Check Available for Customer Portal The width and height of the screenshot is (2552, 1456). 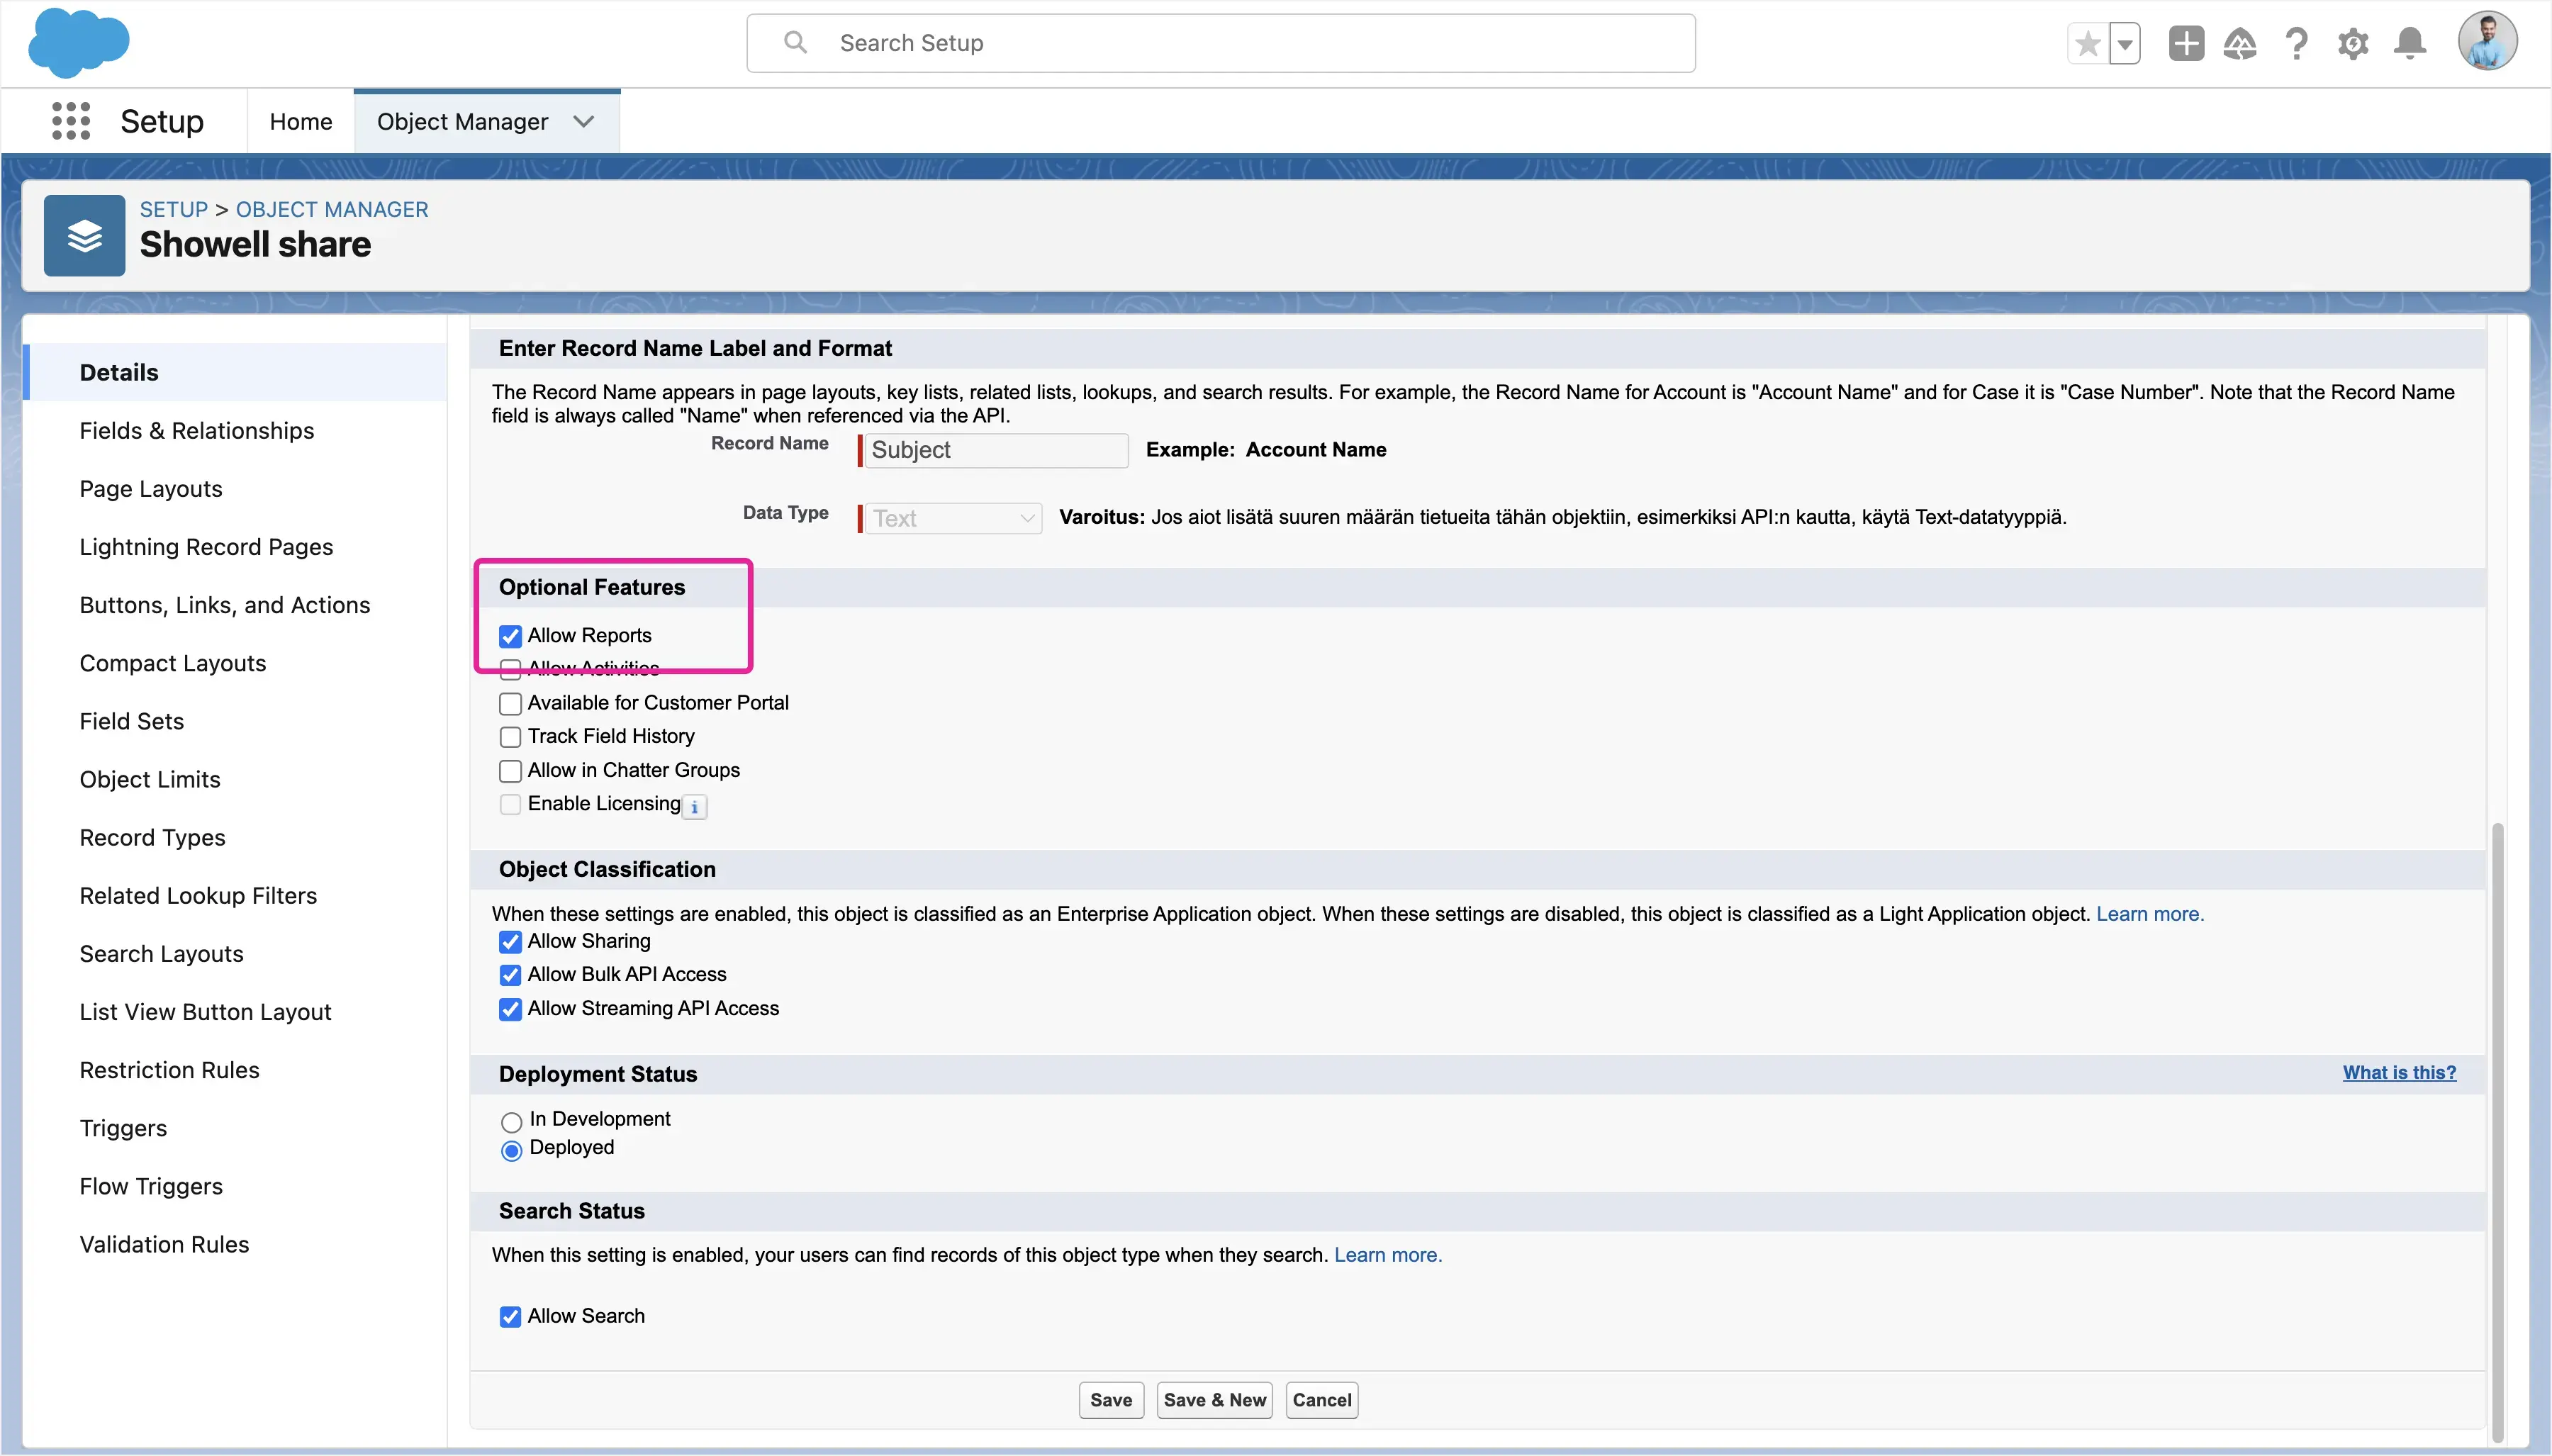tap(510, 703)
